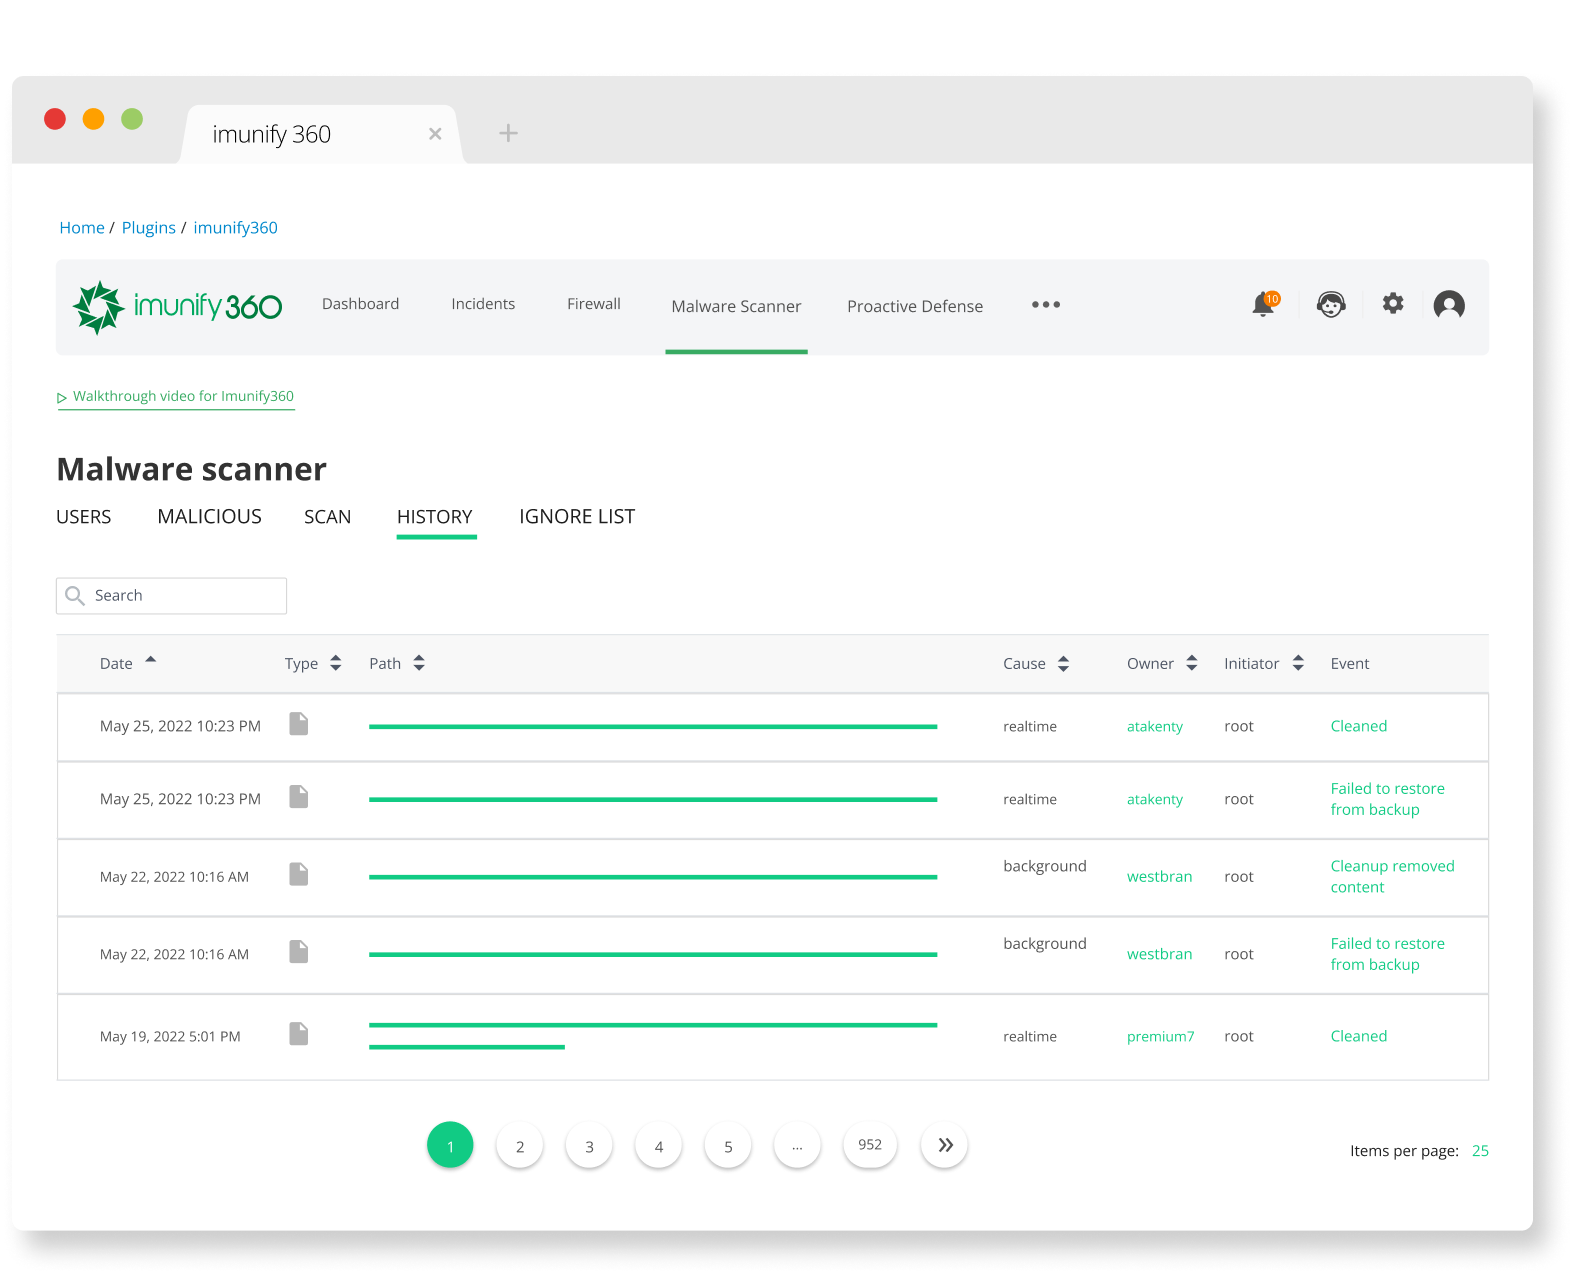Click owner westbran in Cleanup removed content row

point(1159,877)
